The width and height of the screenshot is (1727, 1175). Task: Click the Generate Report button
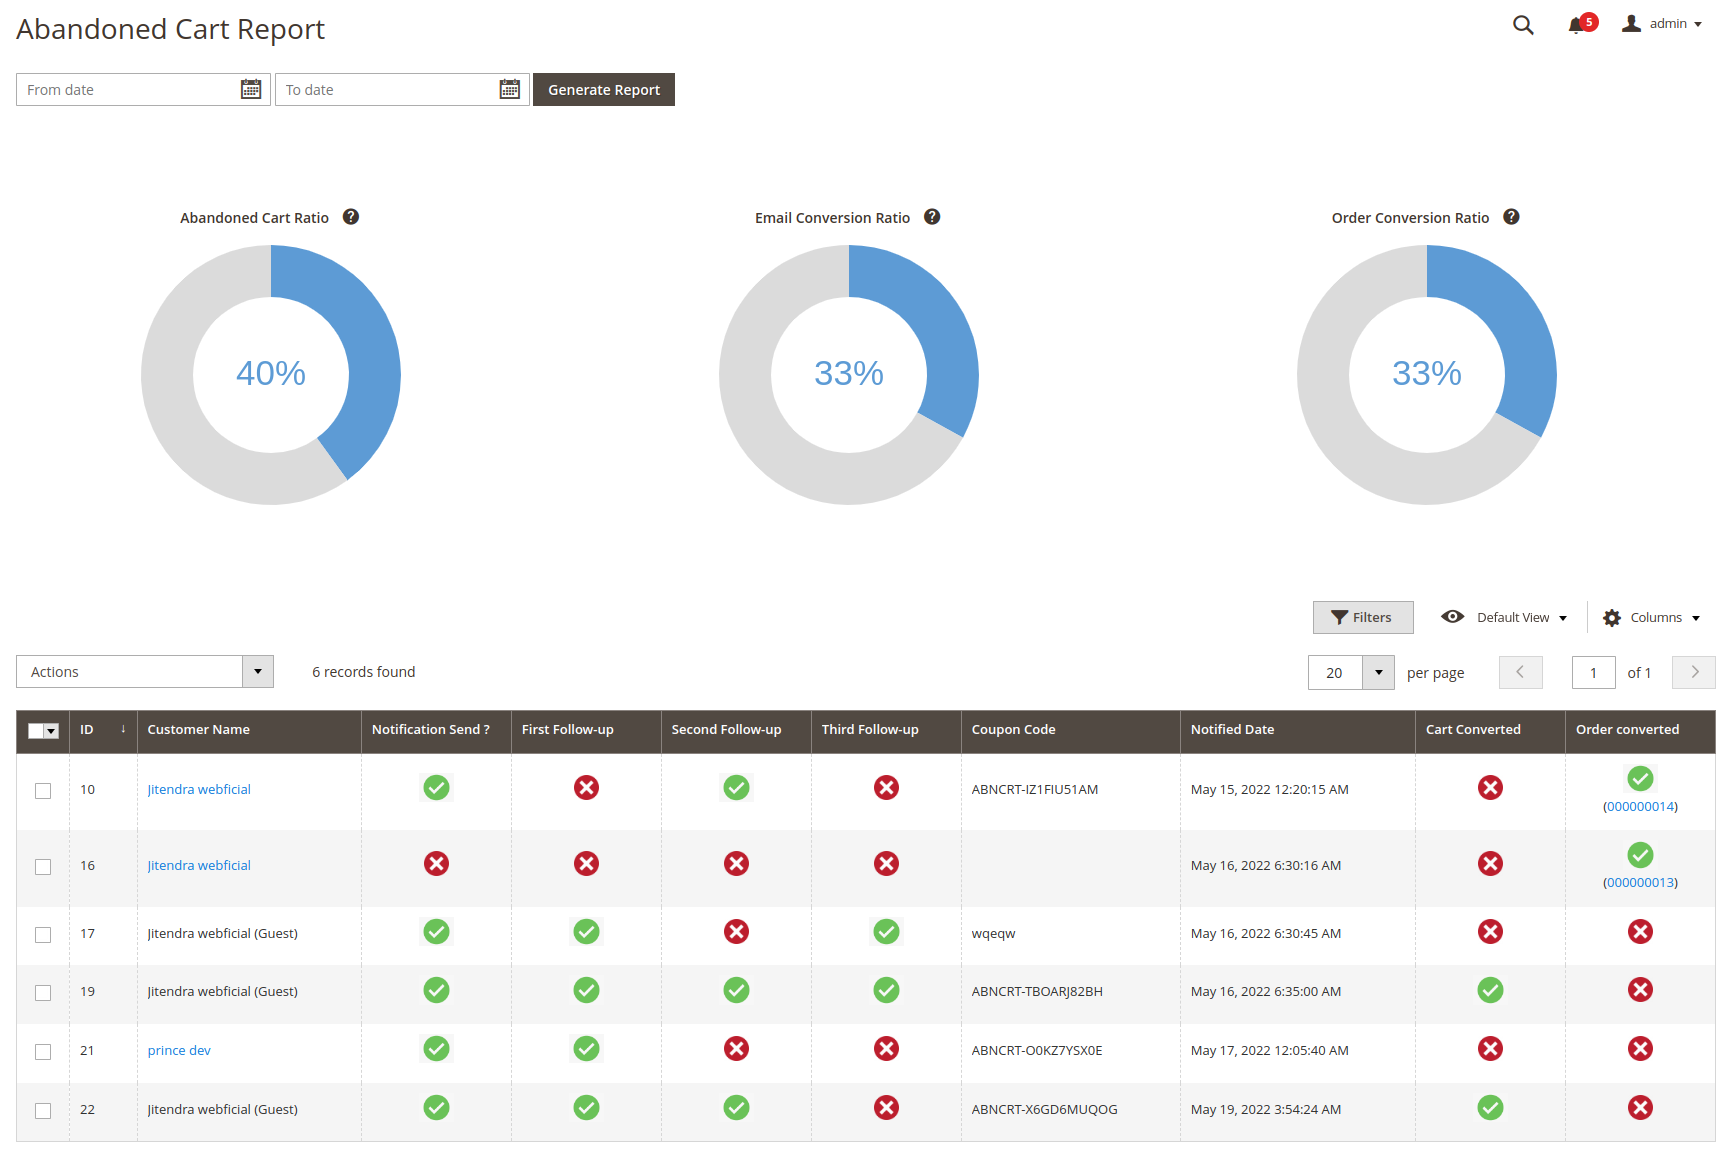(x=604, y=90)
